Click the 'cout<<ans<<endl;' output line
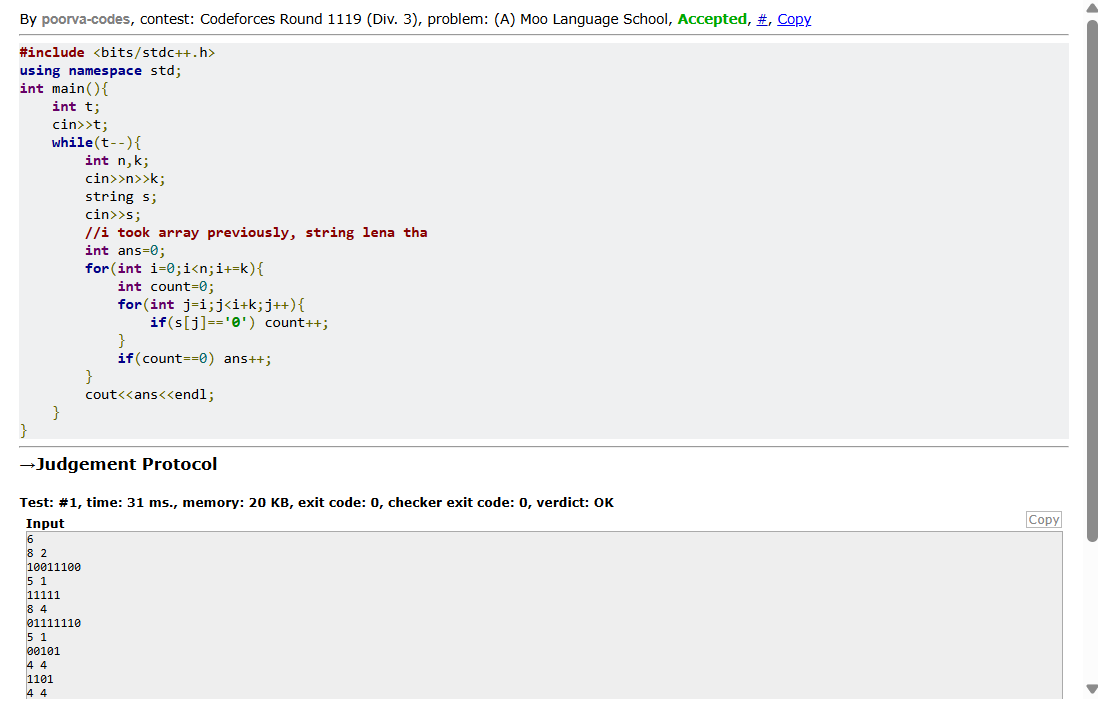 click(x=150, y=395)
